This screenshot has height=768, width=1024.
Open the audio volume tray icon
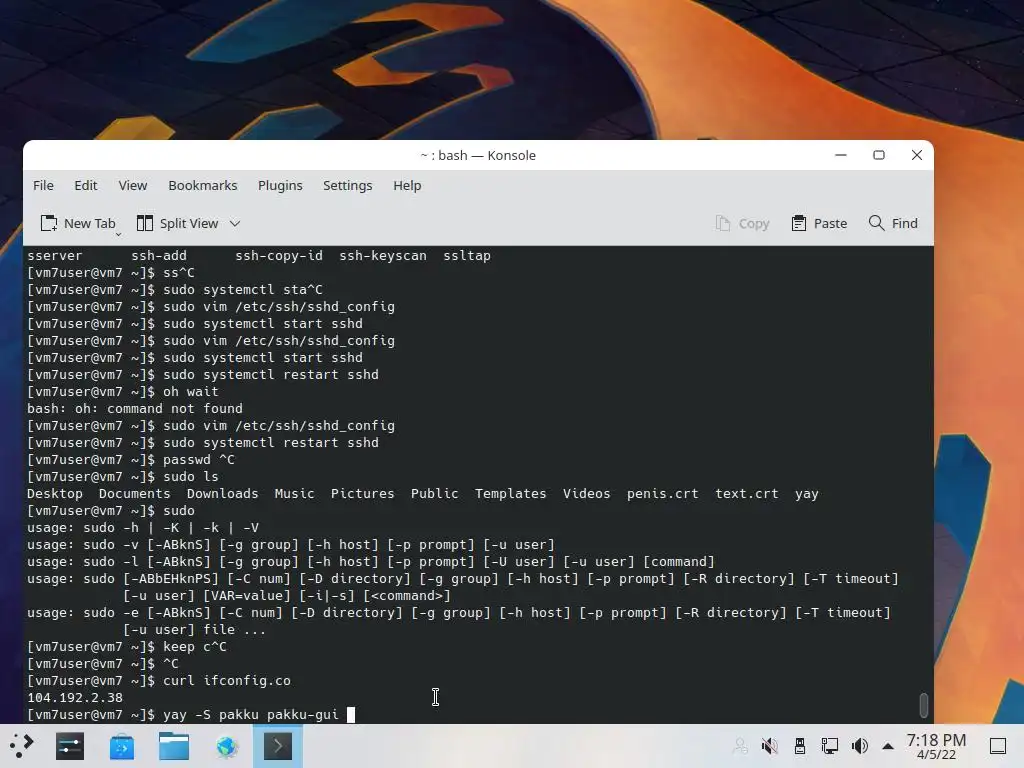point(859,746)
